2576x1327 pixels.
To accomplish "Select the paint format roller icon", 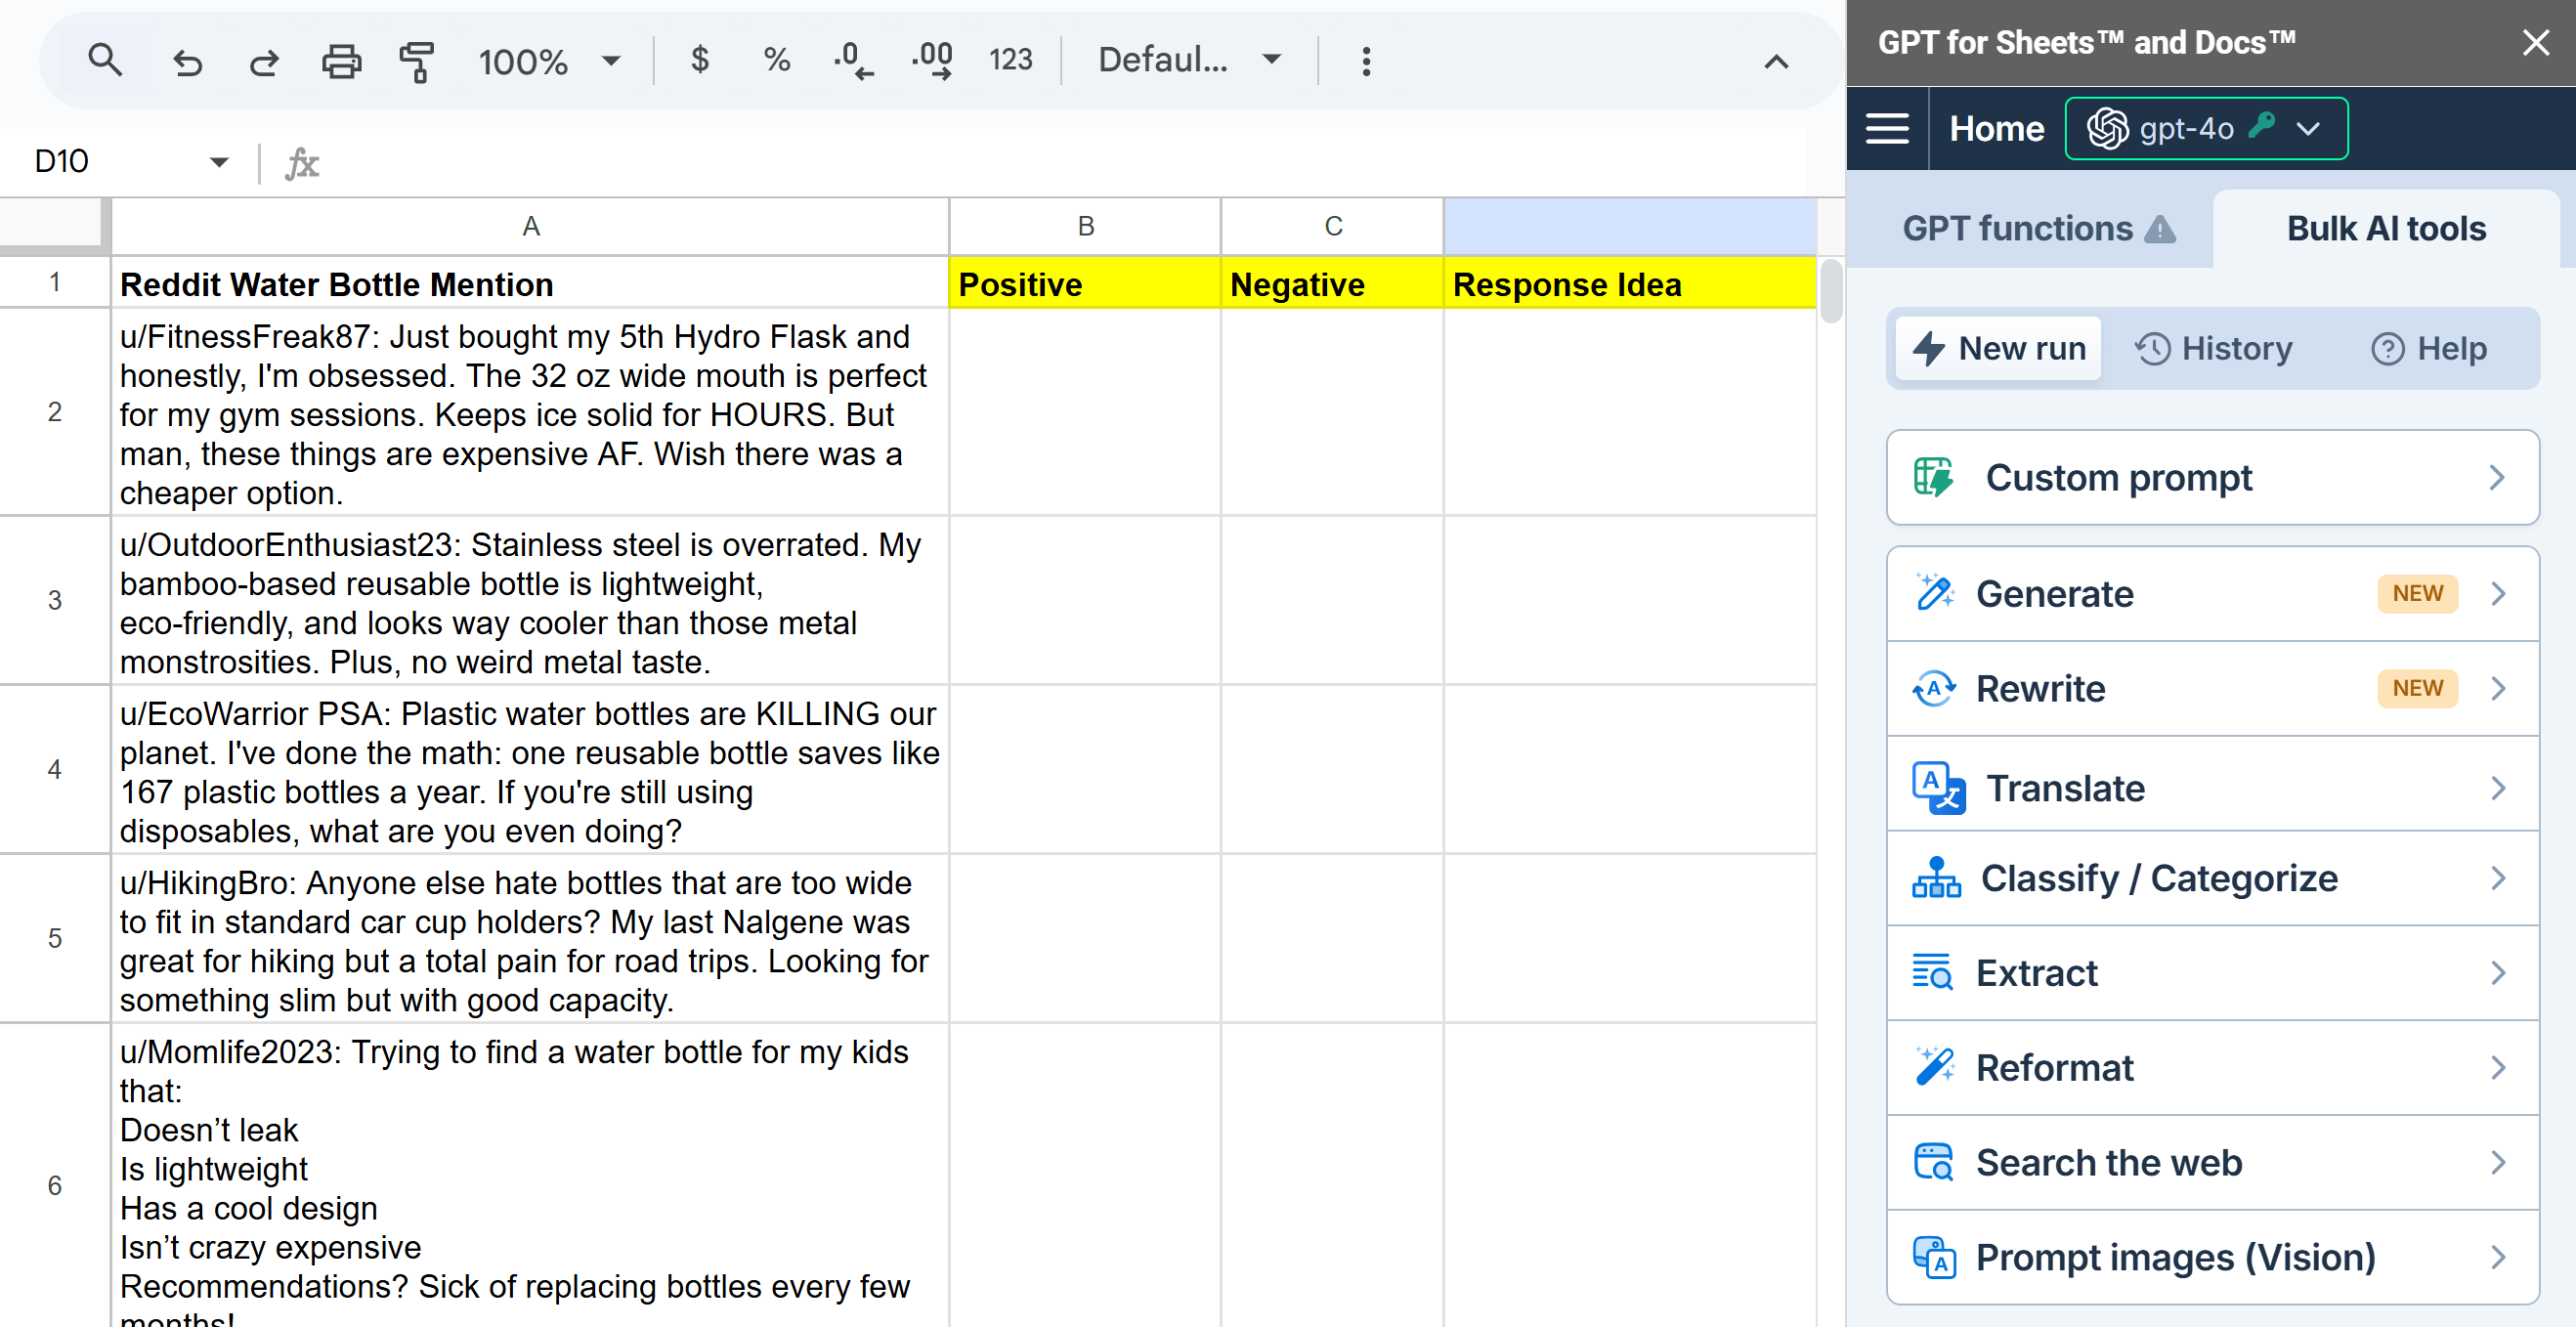I will point(417,62).
